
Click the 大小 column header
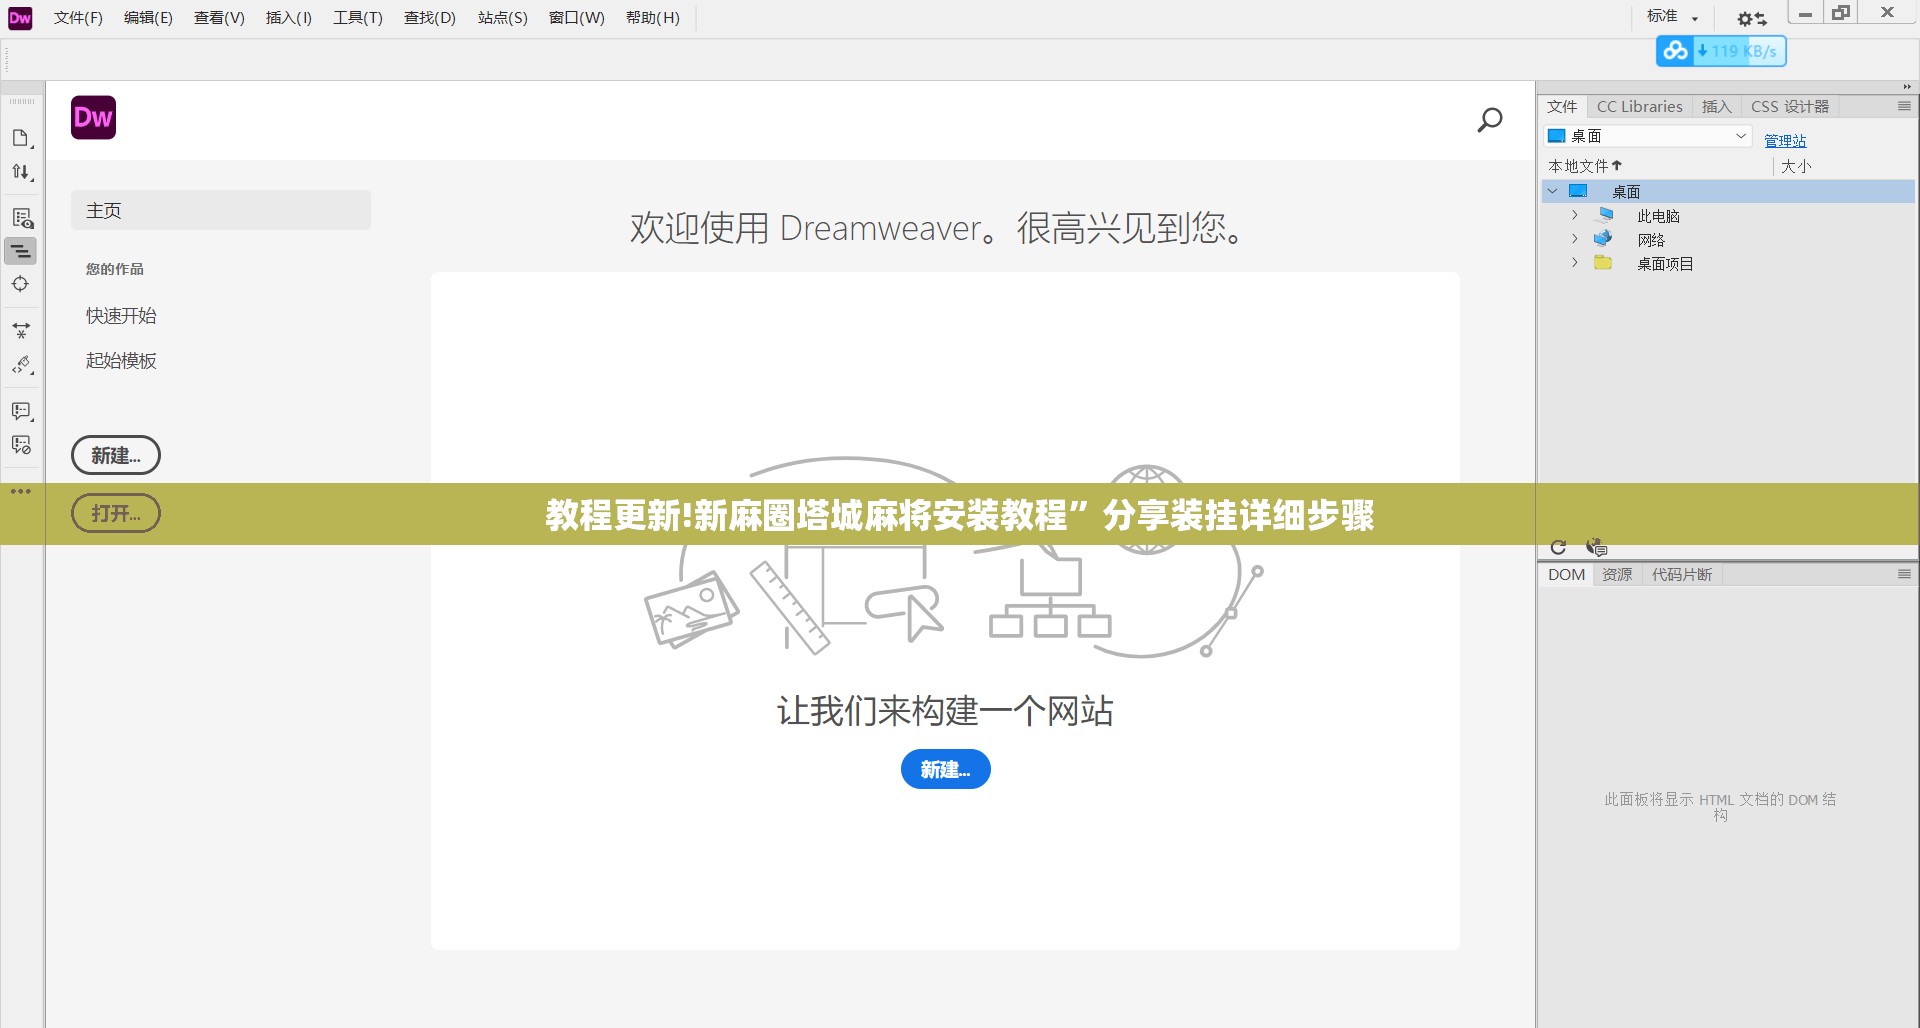[x=1796, y=166]
